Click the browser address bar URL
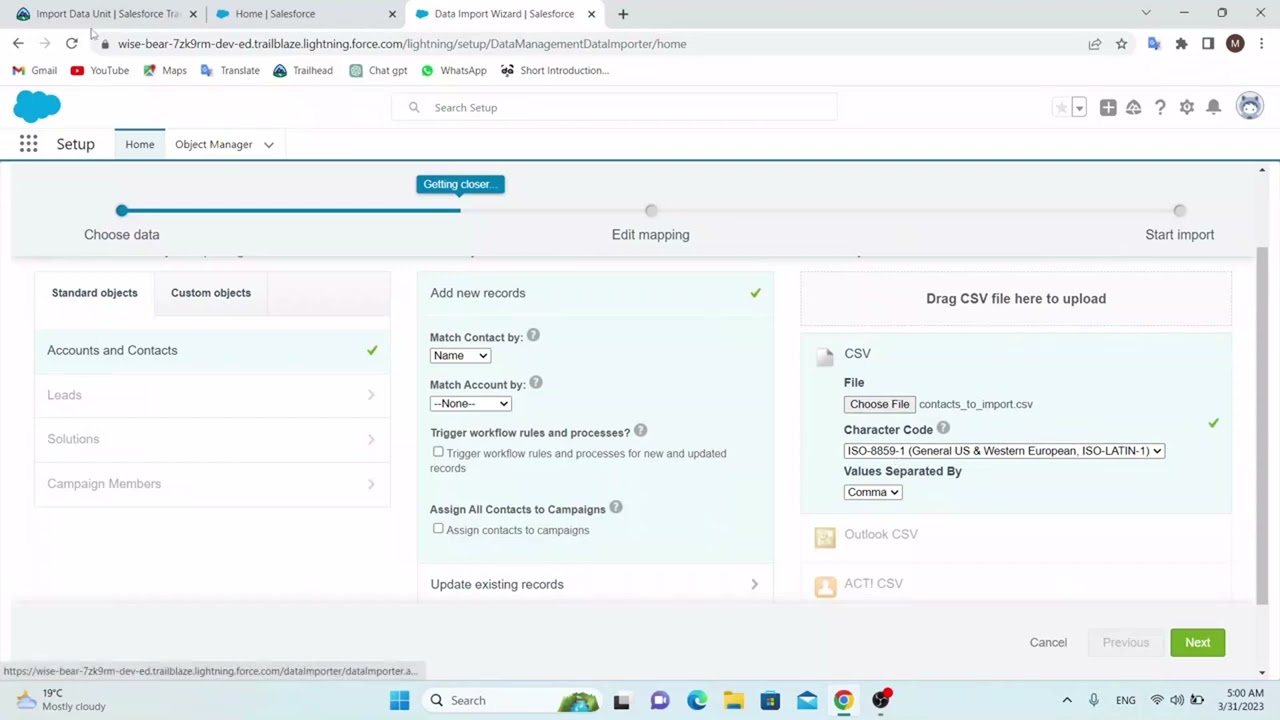1280x720 pixels. 402,44
